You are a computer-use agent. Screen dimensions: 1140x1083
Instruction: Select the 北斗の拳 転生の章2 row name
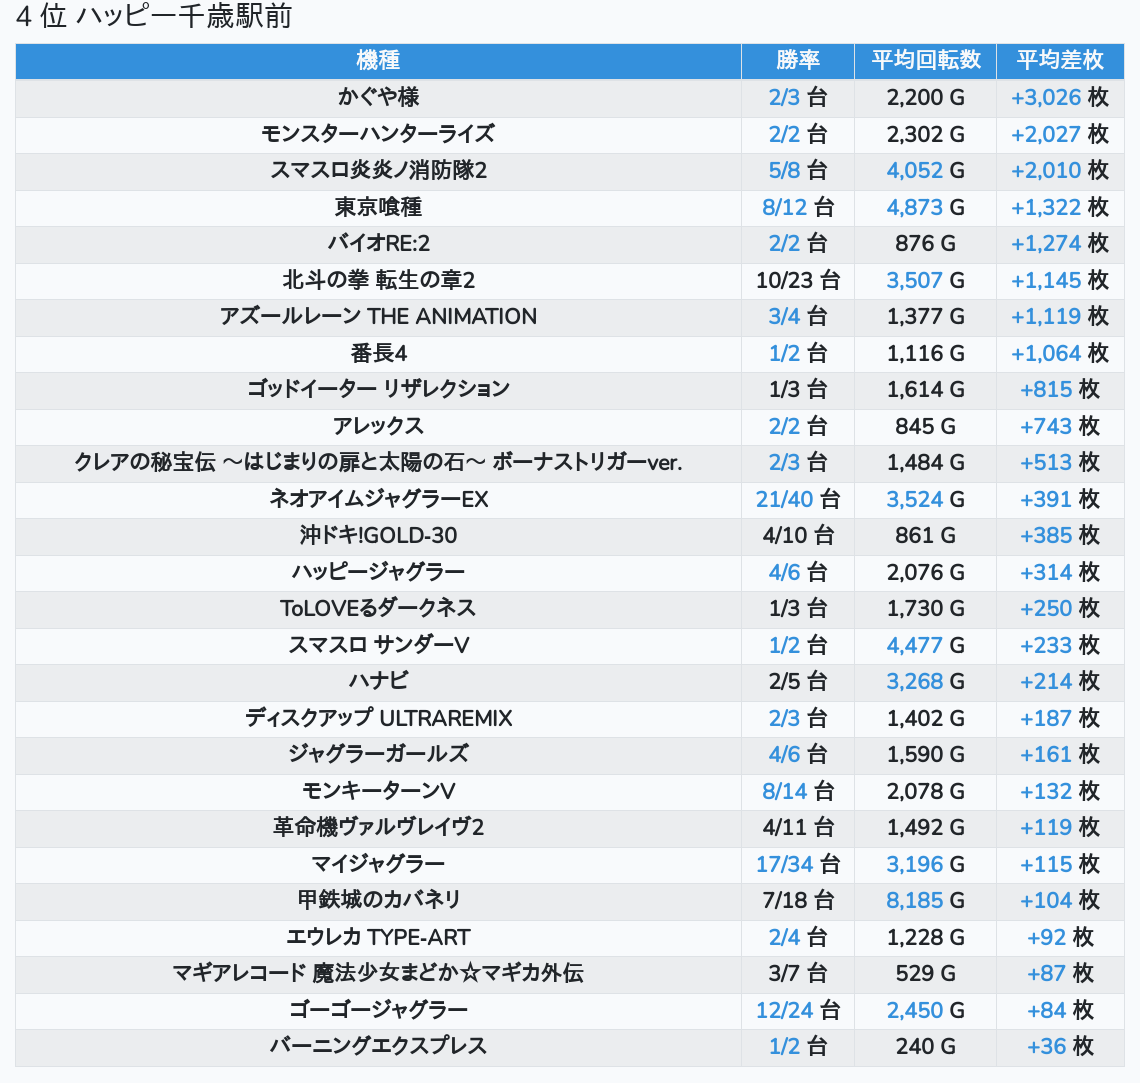(x=378, y=280)
